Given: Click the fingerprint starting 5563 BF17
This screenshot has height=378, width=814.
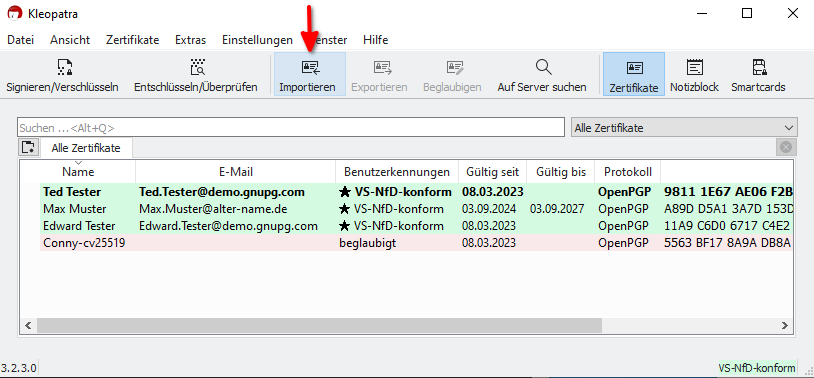Looking at the screenshot, I should [728, 242].
